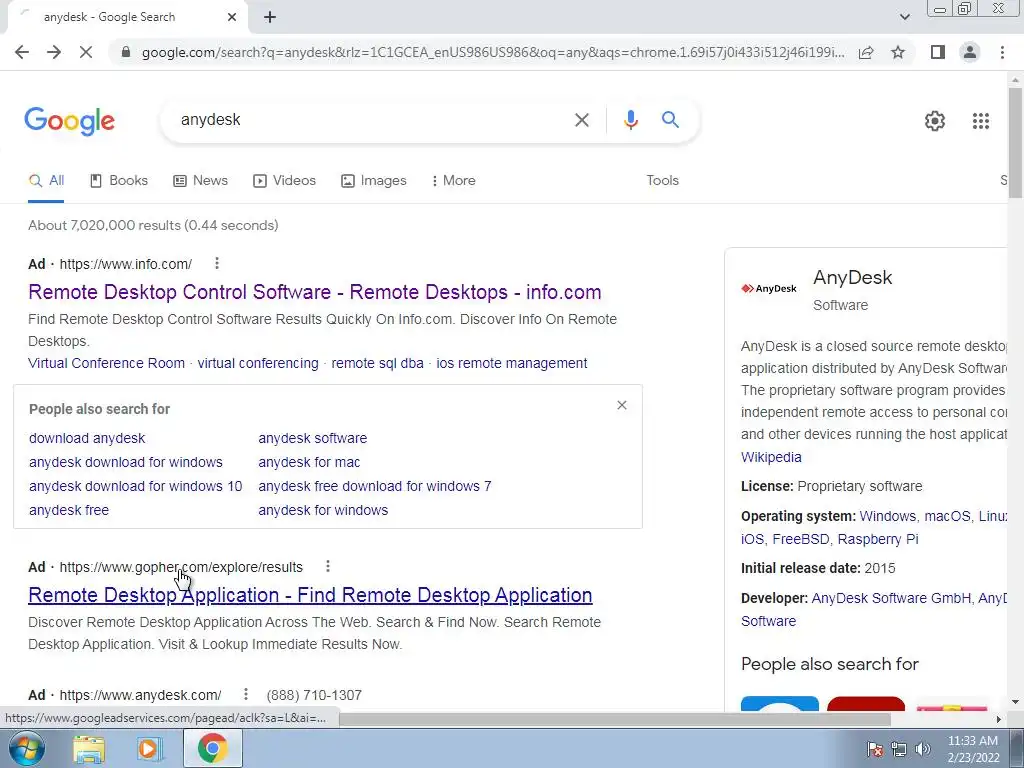The height and width of the screenshot is (768, 1024).
Task: Click the horizontal page scrollbar
Action: click(x=615, y=719)
